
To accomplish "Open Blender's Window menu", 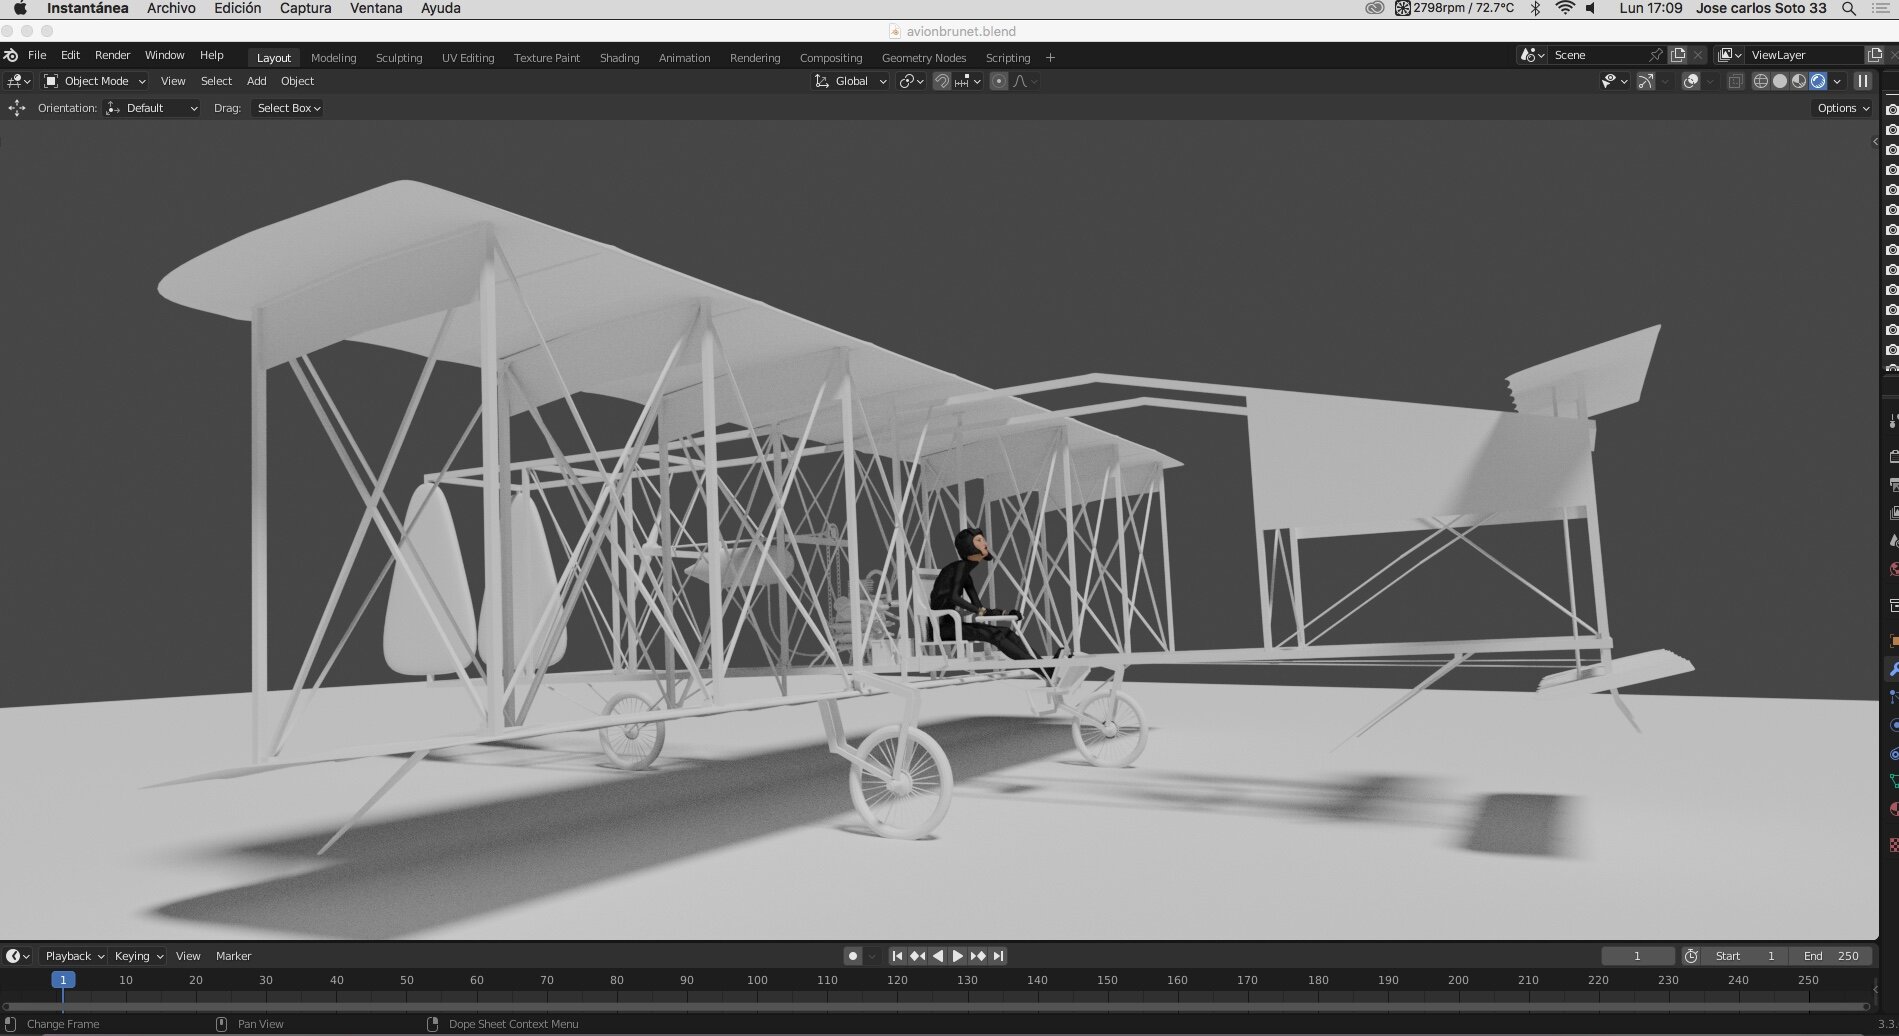I will pyautogui.click(x=164, y=55).
